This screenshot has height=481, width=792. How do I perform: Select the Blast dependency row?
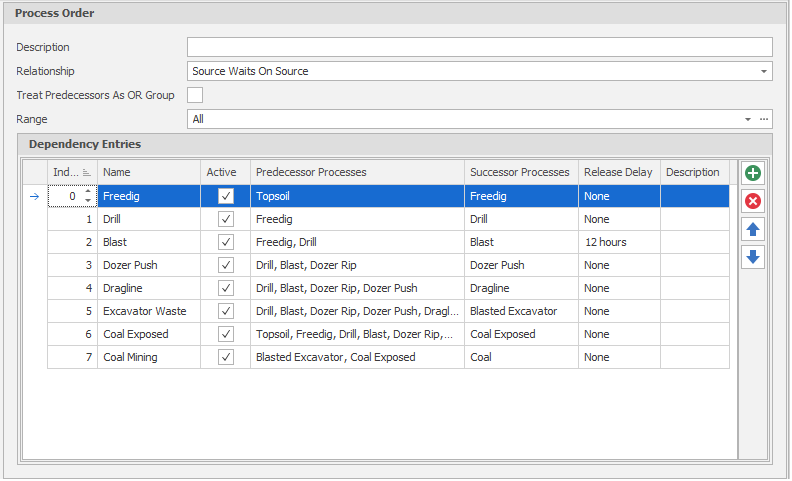click(x=148, y=242)
